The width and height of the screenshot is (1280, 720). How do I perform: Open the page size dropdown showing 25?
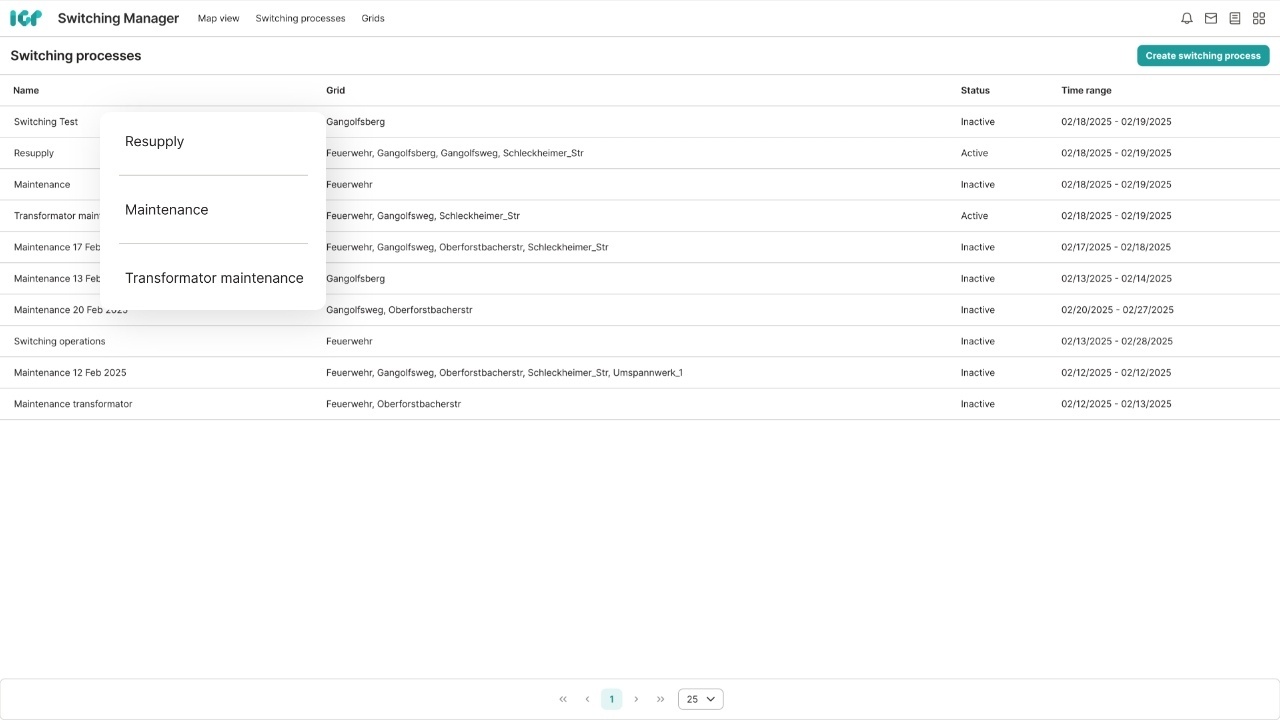[700, 699]
